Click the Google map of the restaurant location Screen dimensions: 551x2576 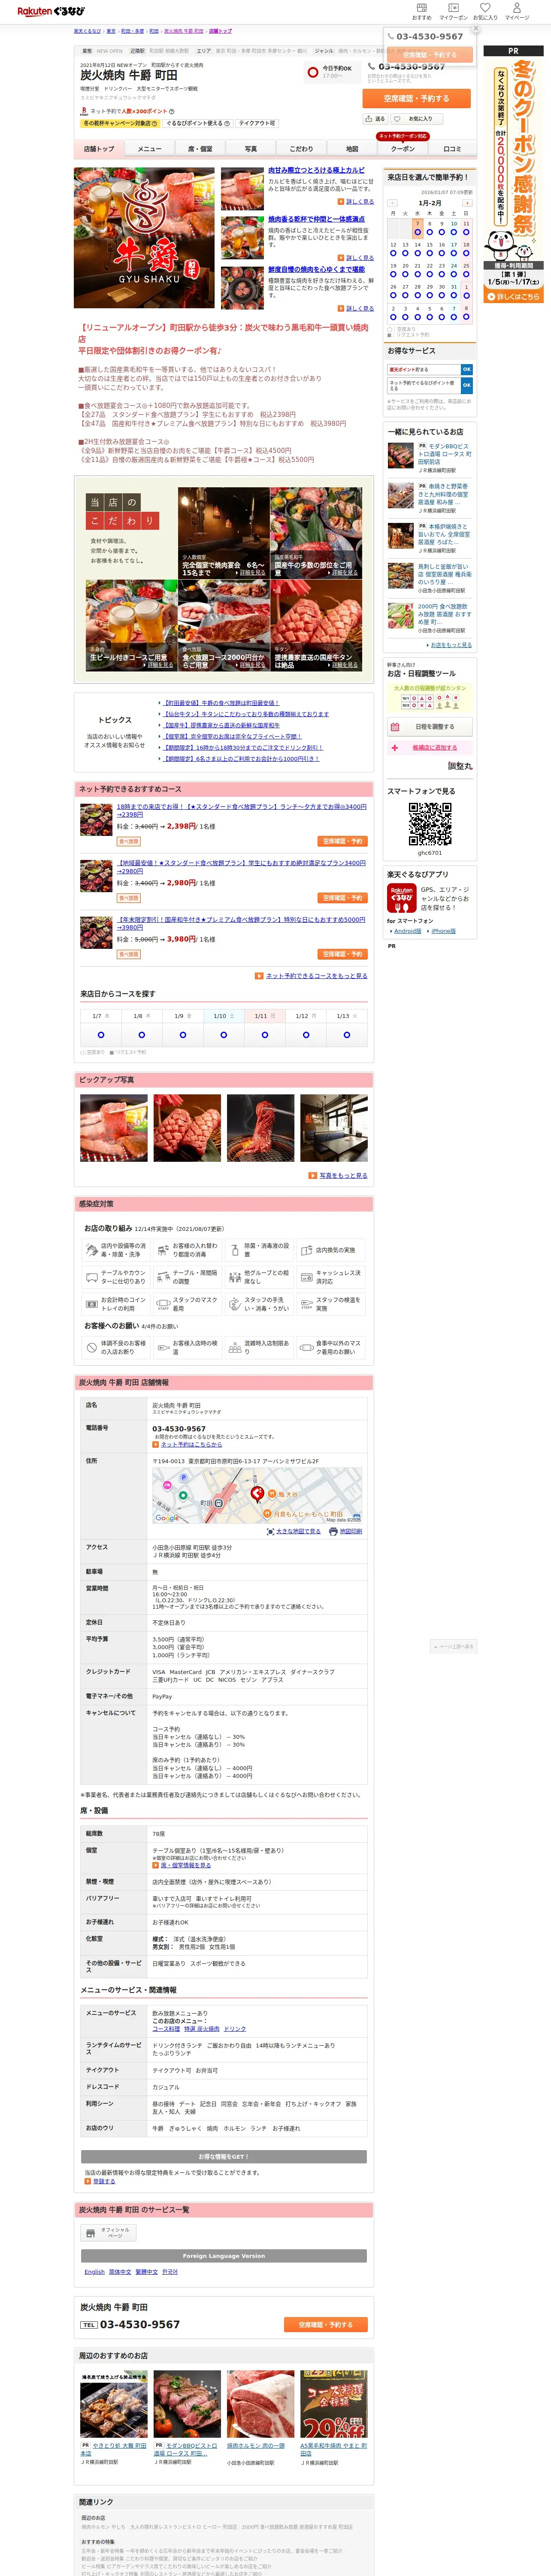click(257, 1495)
